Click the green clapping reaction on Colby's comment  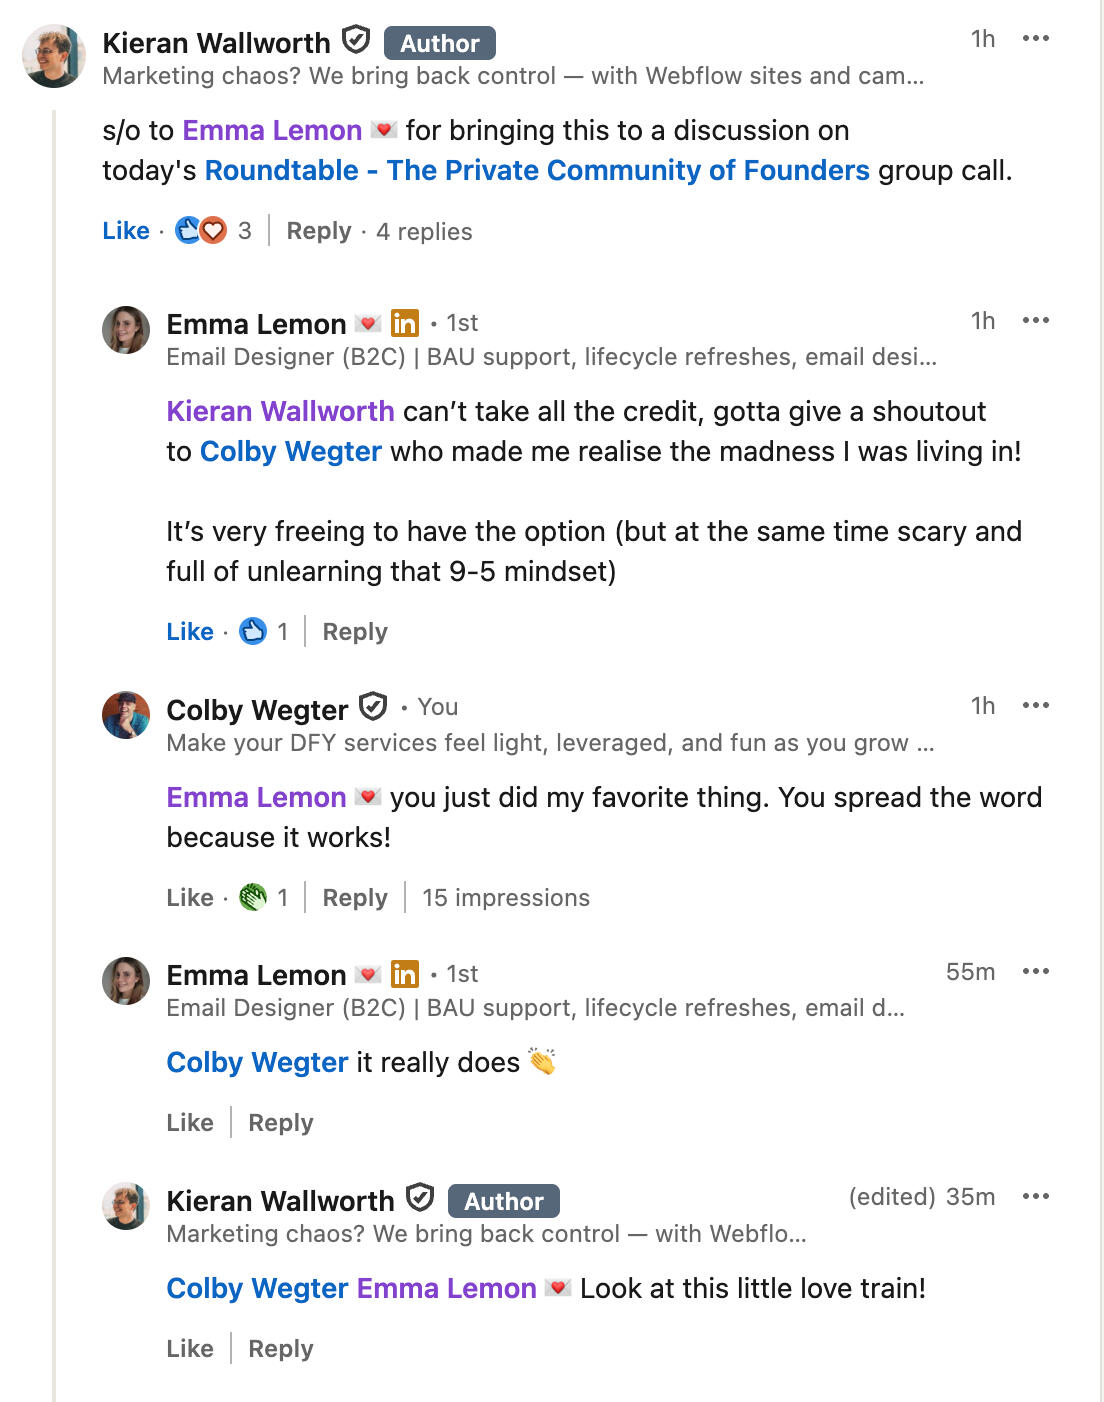point(253,897)
